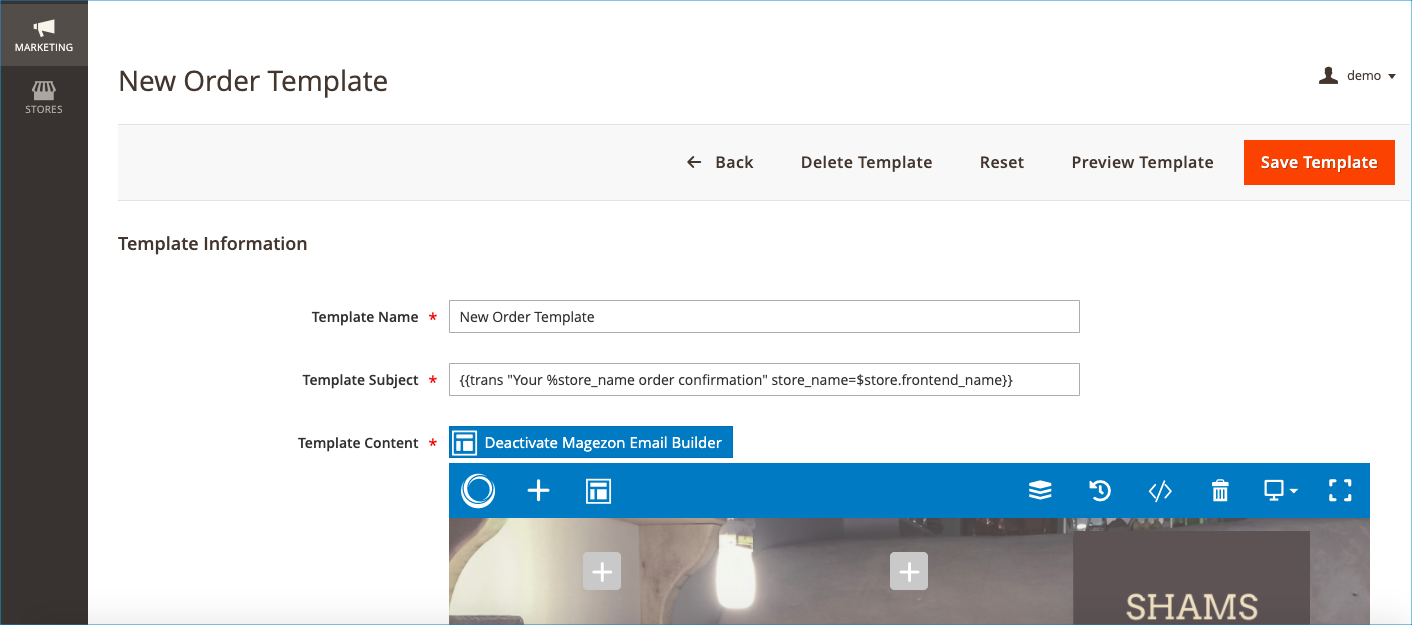This screenshot has height=625, width=1412.
Task: Open the Stores sidebar menu
Action: (44, 97)
